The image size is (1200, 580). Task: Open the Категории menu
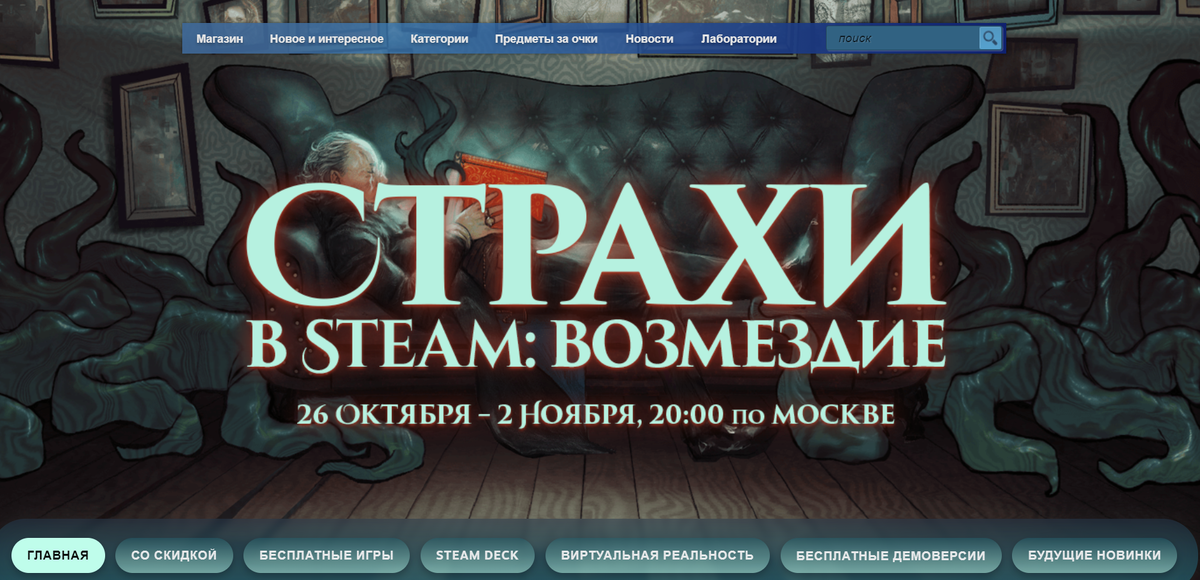(439, 39)
